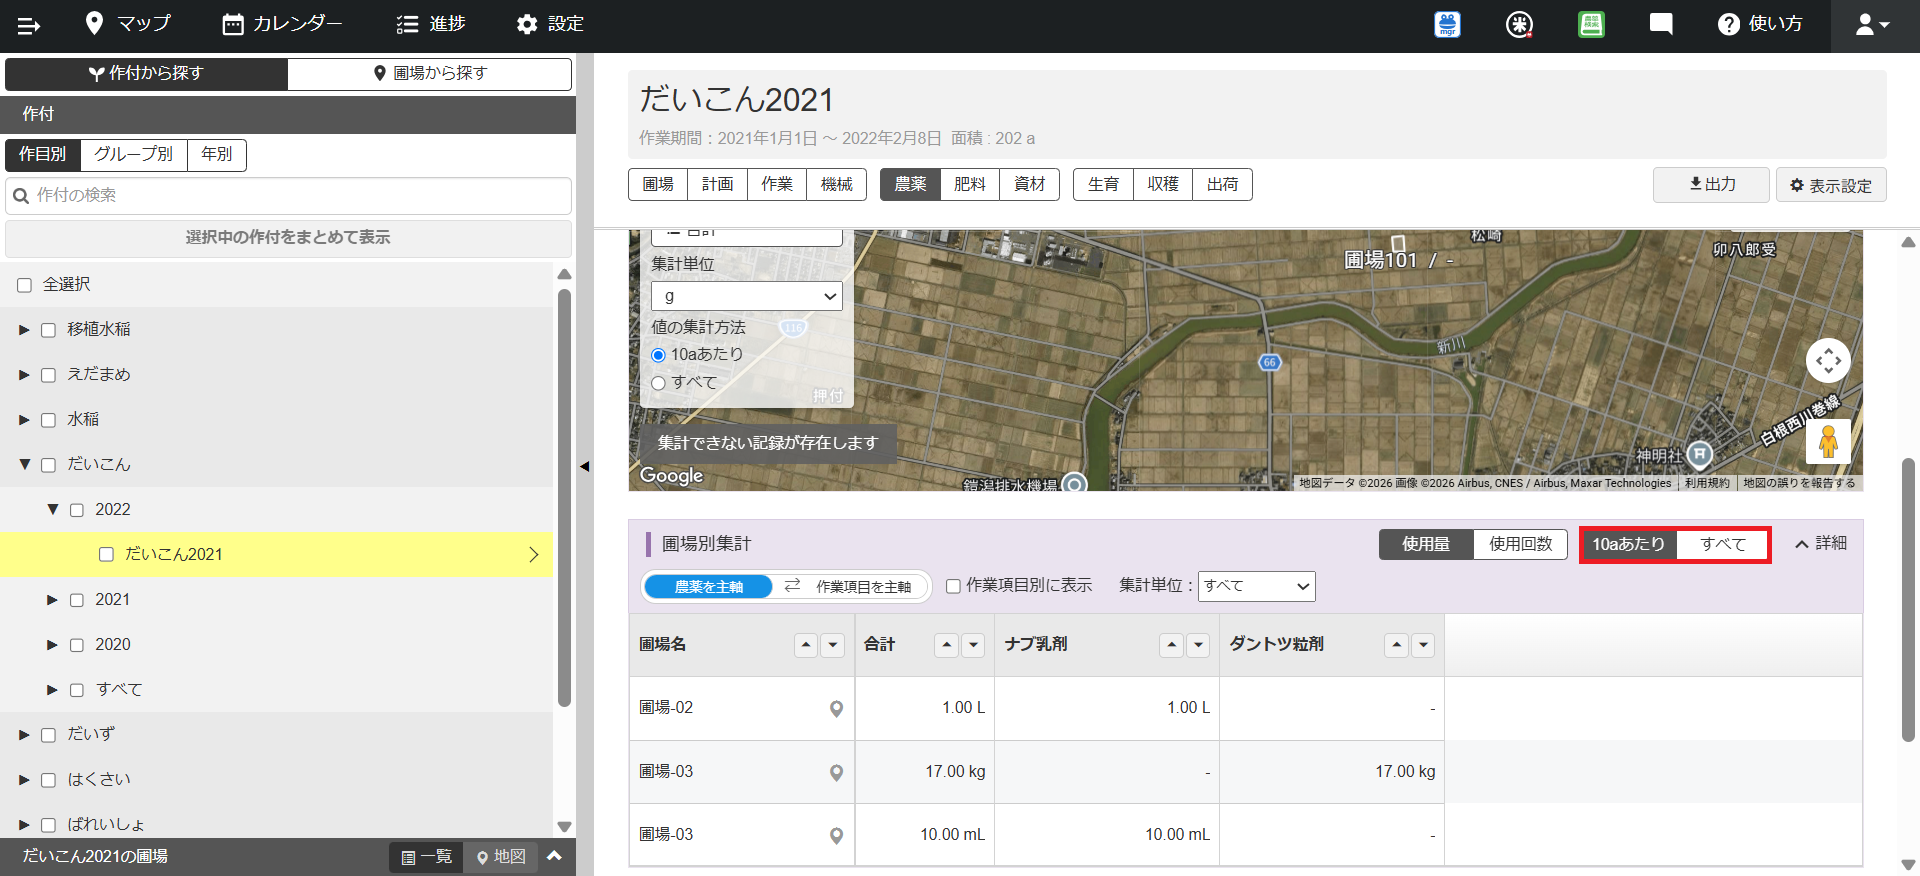
Task: Click location pin for 圃場-02 row
Action: click(836, 709)
